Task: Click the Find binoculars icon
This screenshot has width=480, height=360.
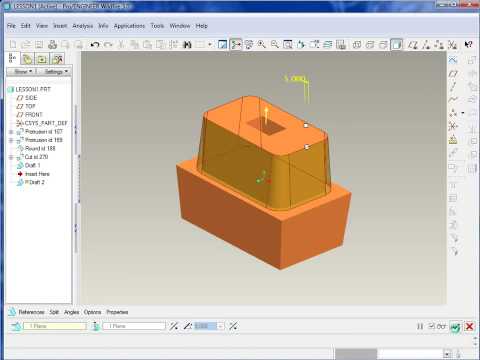Action: [x=188, y=44]
